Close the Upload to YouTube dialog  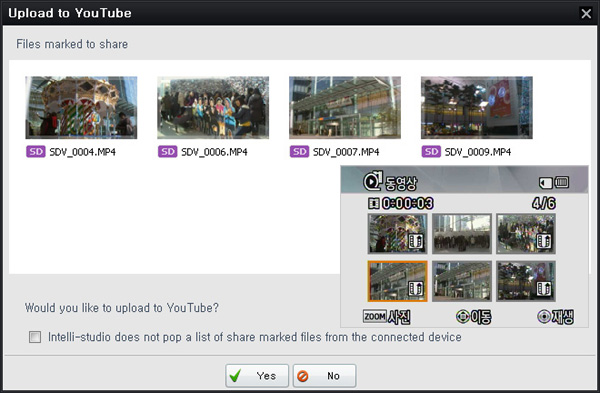coord(586,13)
